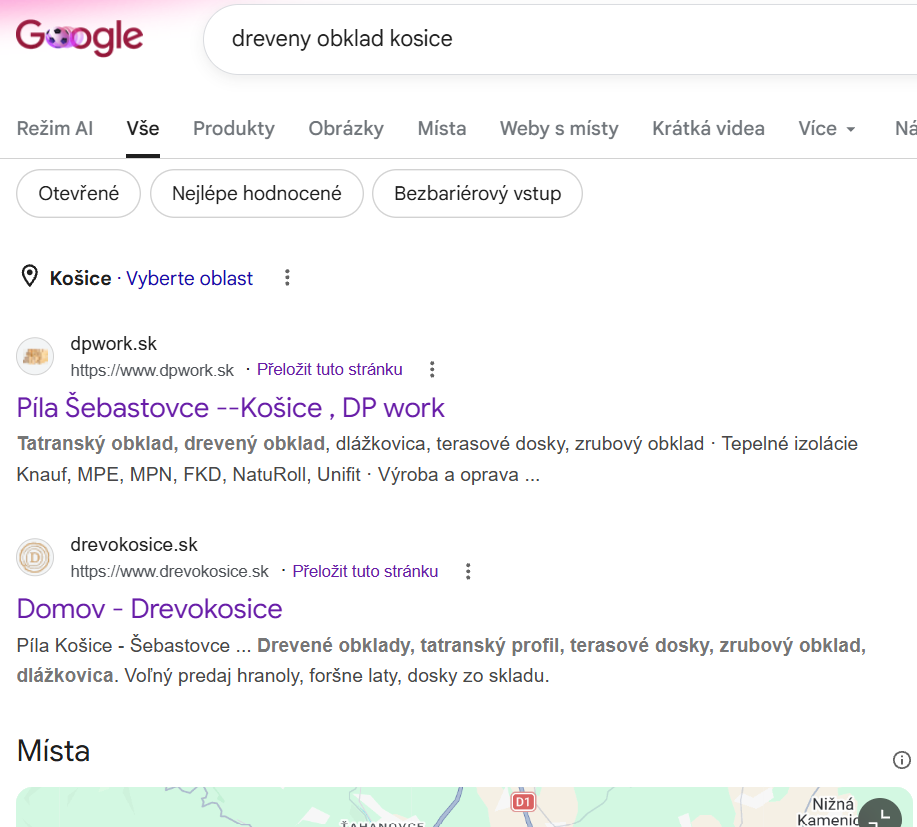Open the Weby s místy tab
The image size is (917, 827).
pos(559,129)
